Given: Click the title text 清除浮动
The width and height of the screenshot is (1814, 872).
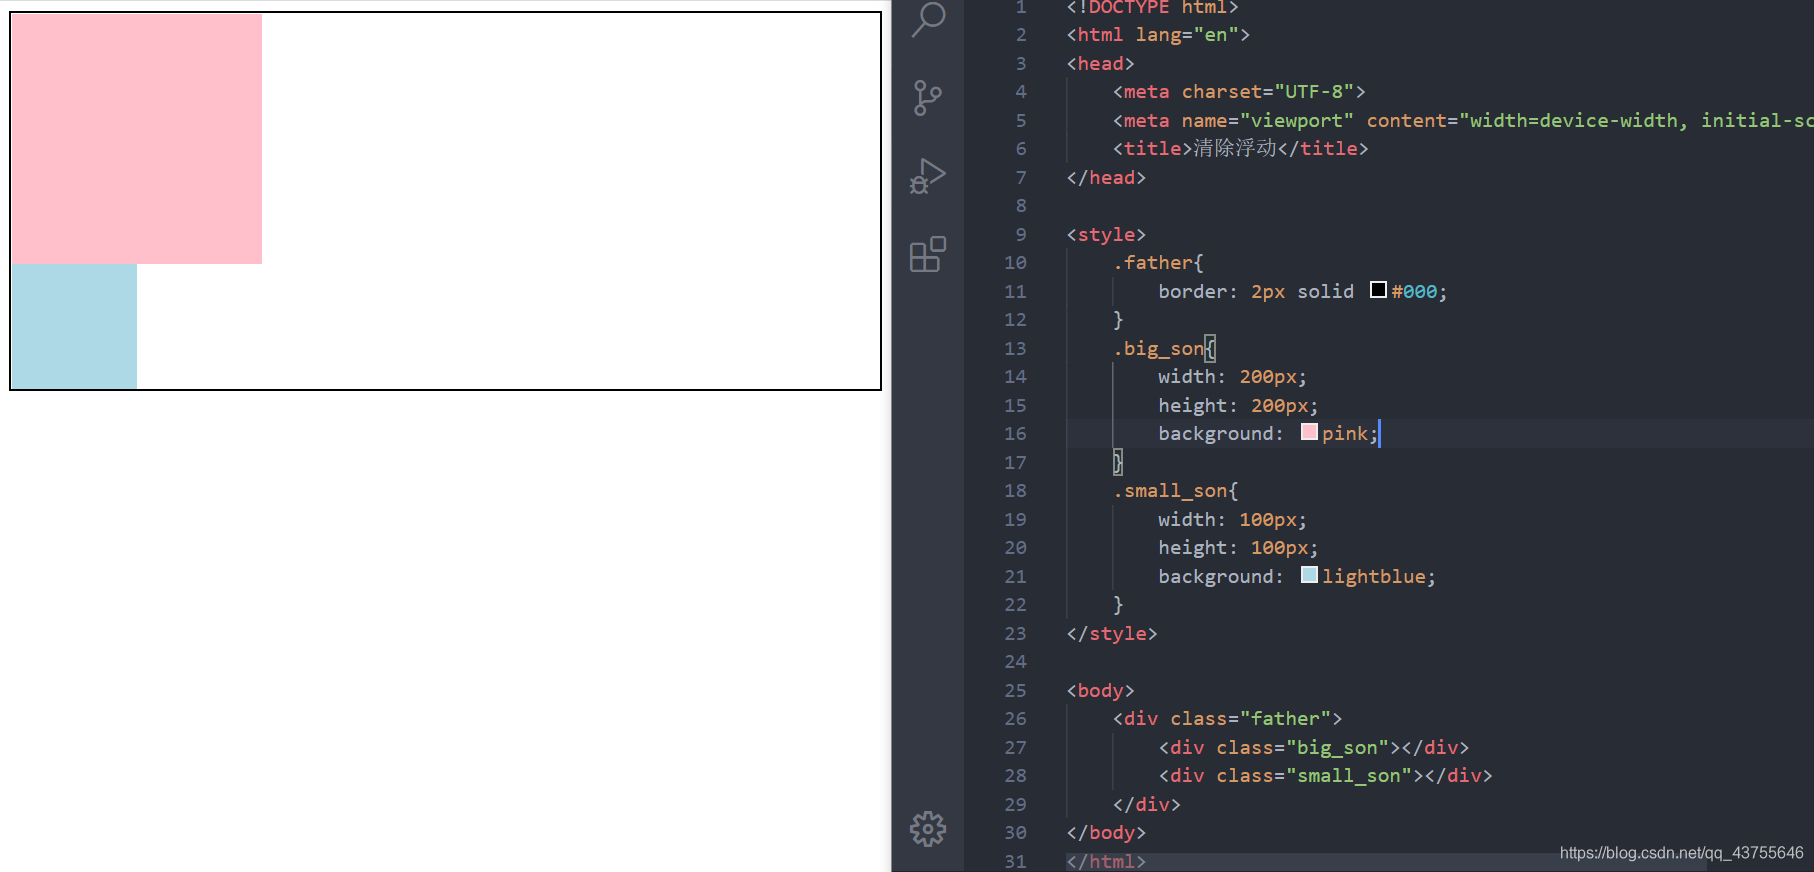Looking at the screenshot, I should [x=1235, y=148].
